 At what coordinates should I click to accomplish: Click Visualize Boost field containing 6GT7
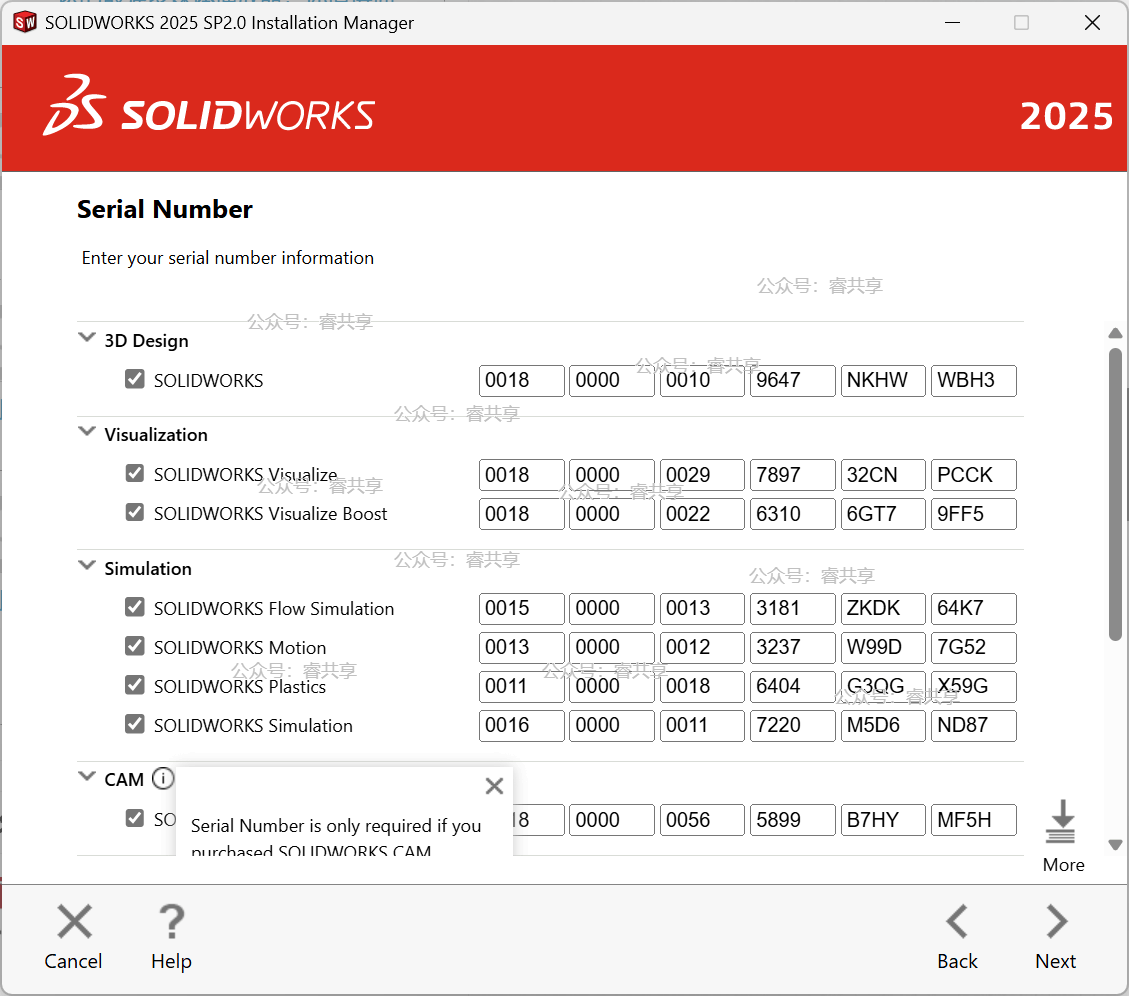(x=883, y=514)
